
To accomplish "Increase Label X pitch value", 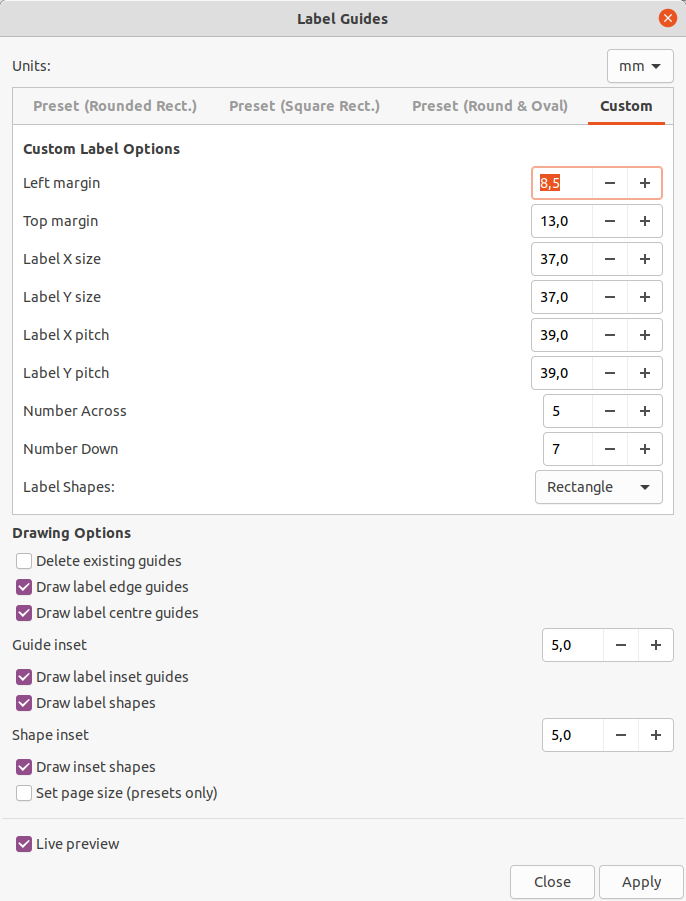I will pos(645,335).
